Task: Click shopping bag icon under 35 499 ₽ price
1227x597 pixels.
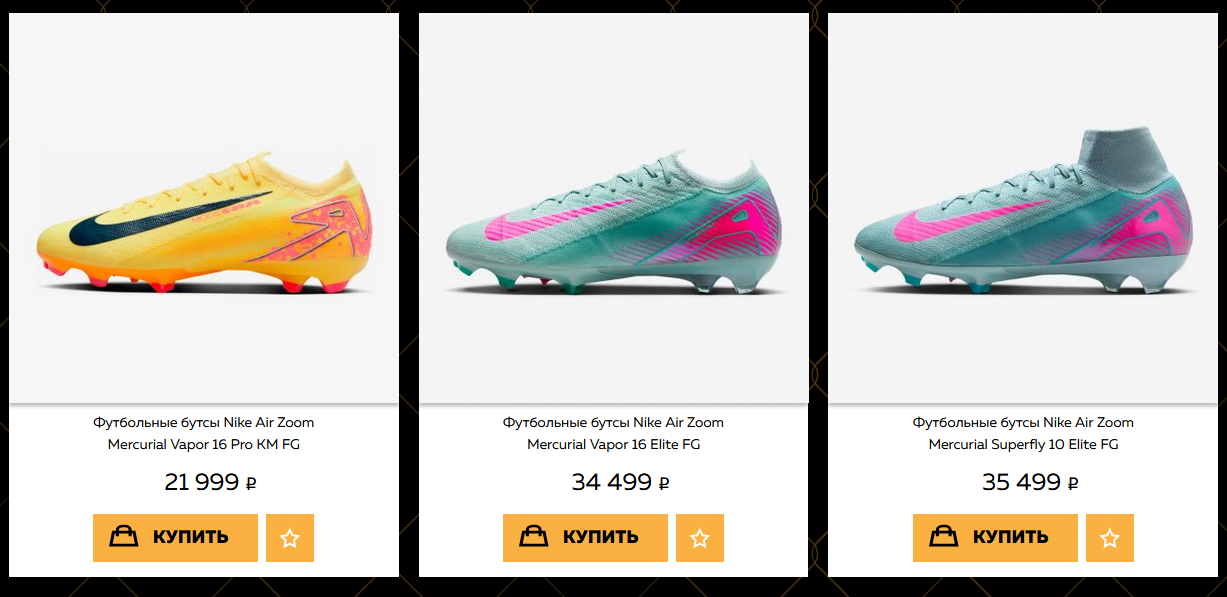Action: [x=944, y=537]
